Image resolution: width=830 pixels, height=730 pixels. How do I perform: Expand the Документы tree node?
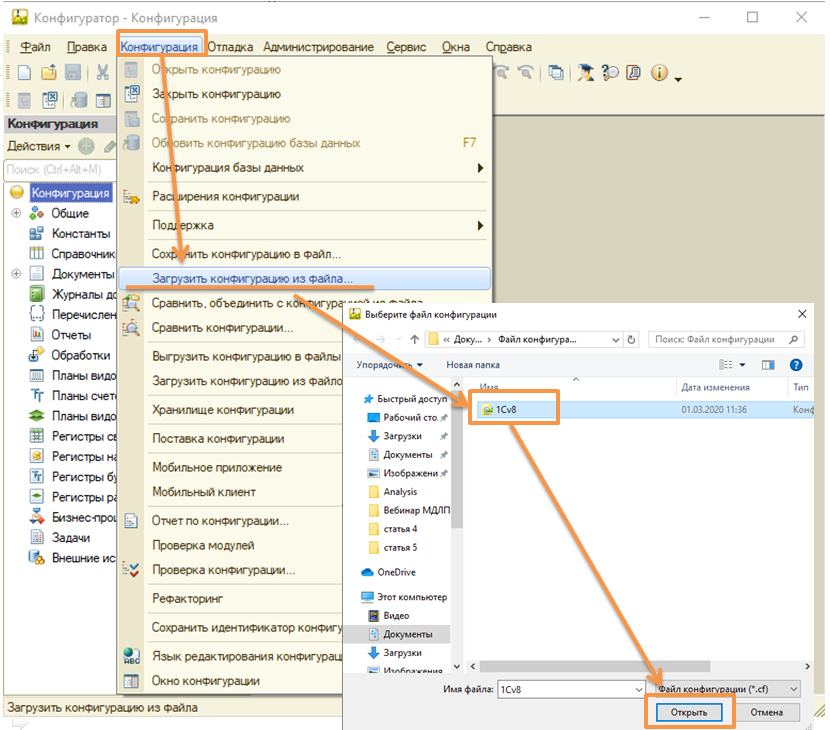coord(16,274)
